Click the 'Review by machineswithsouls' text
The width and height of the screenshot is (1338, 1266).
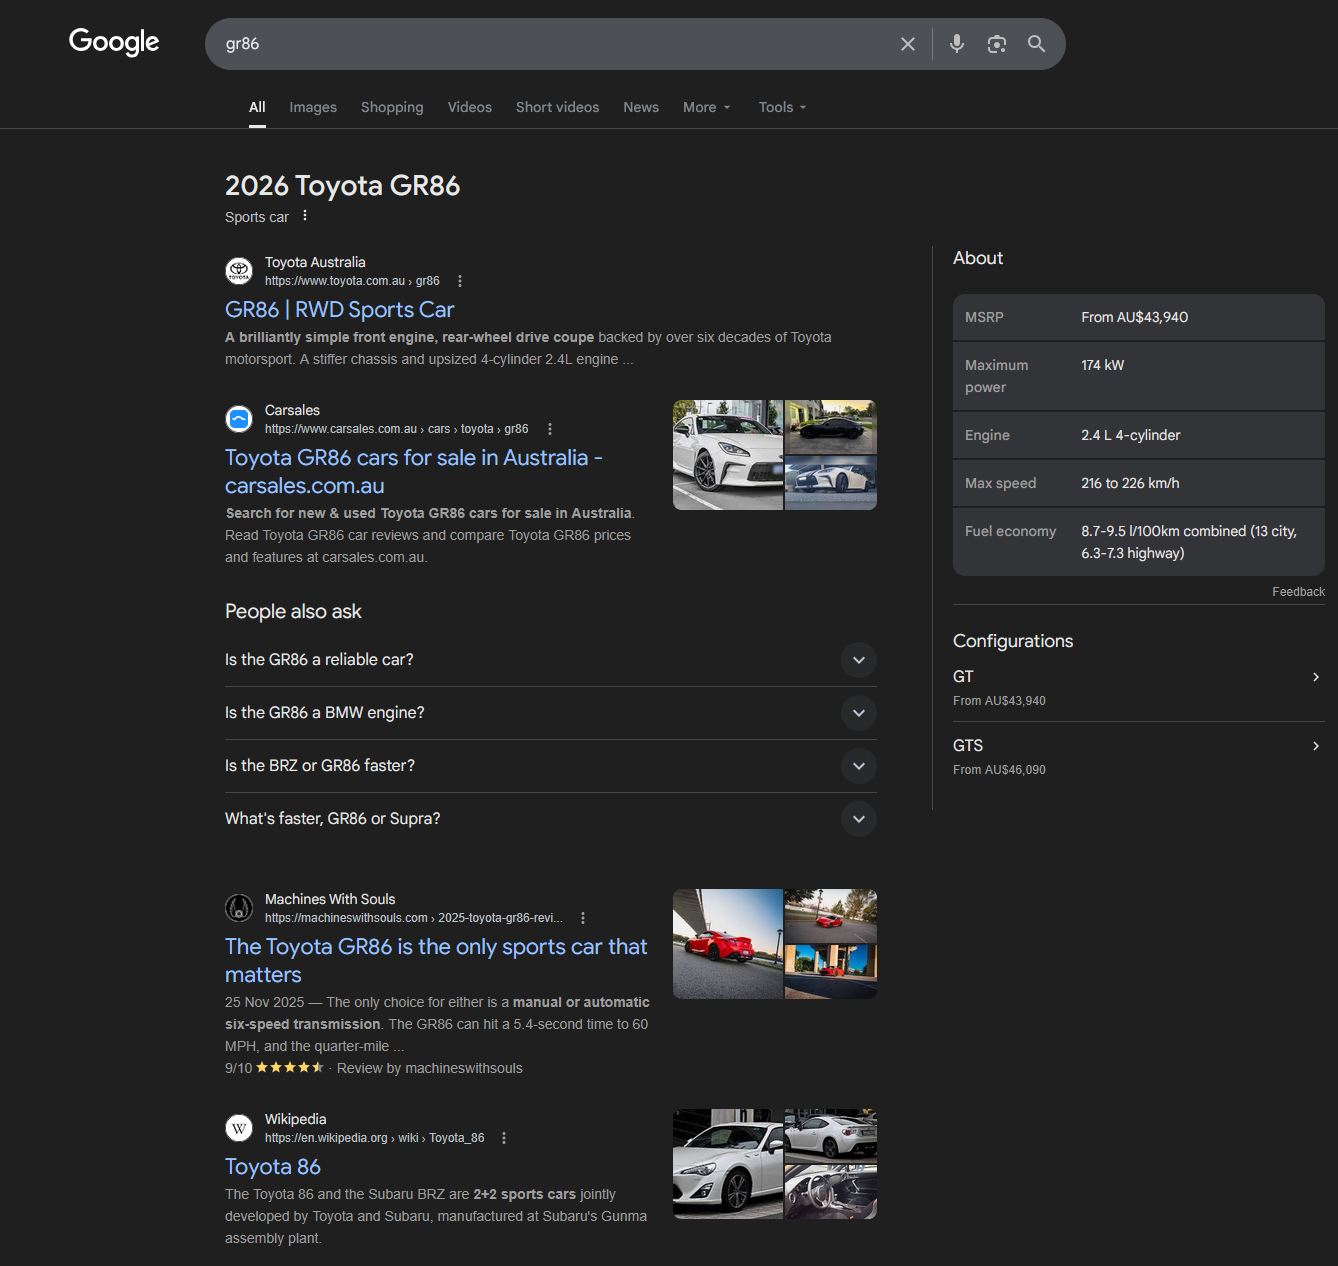click(430, 1068)
